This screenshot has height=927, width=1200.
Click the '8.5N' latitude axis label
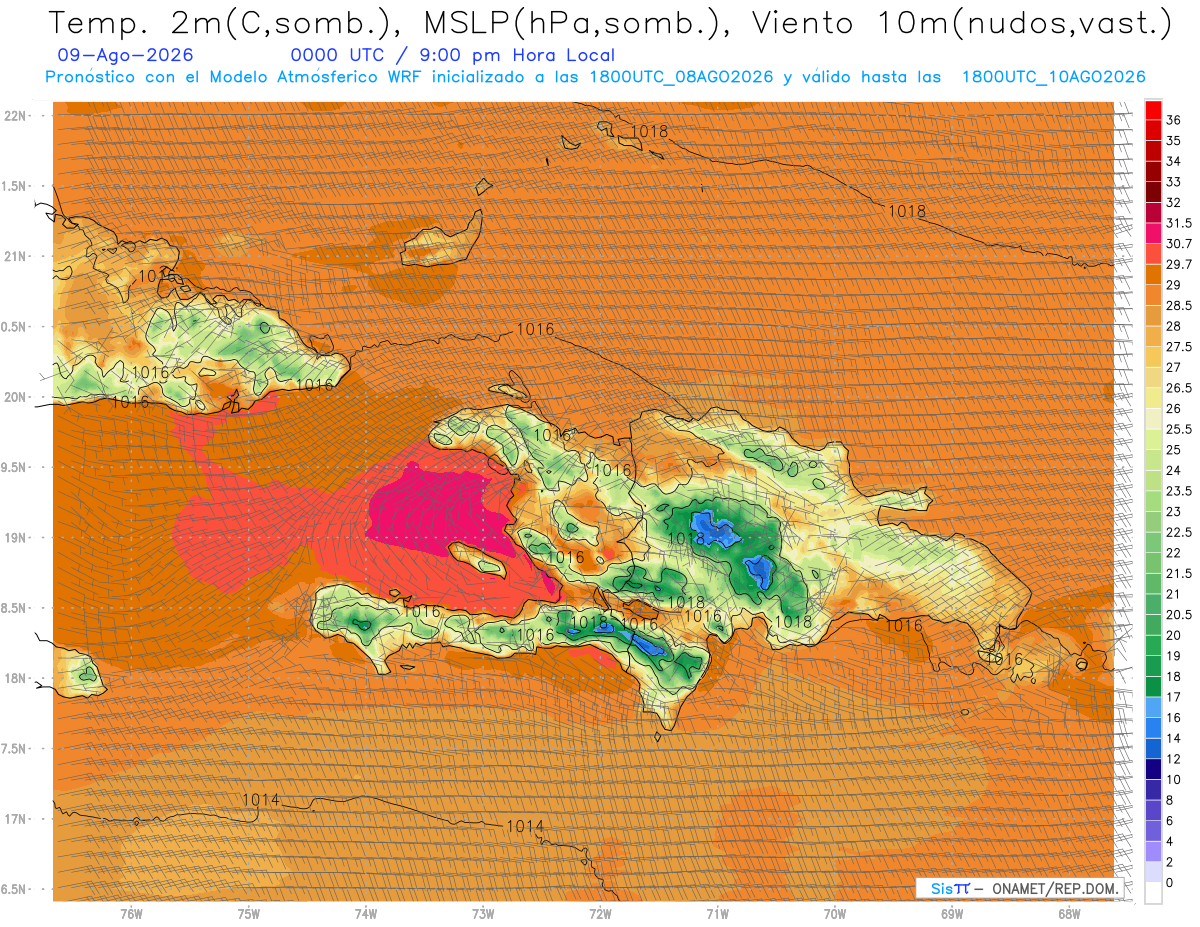click(x=15, y=608)
